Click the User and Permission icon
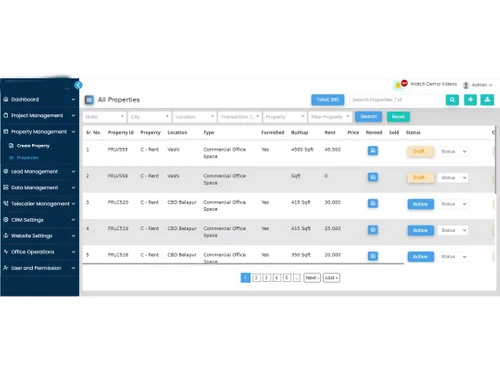Viewport: 500px width, 375px height. (6, 268)
